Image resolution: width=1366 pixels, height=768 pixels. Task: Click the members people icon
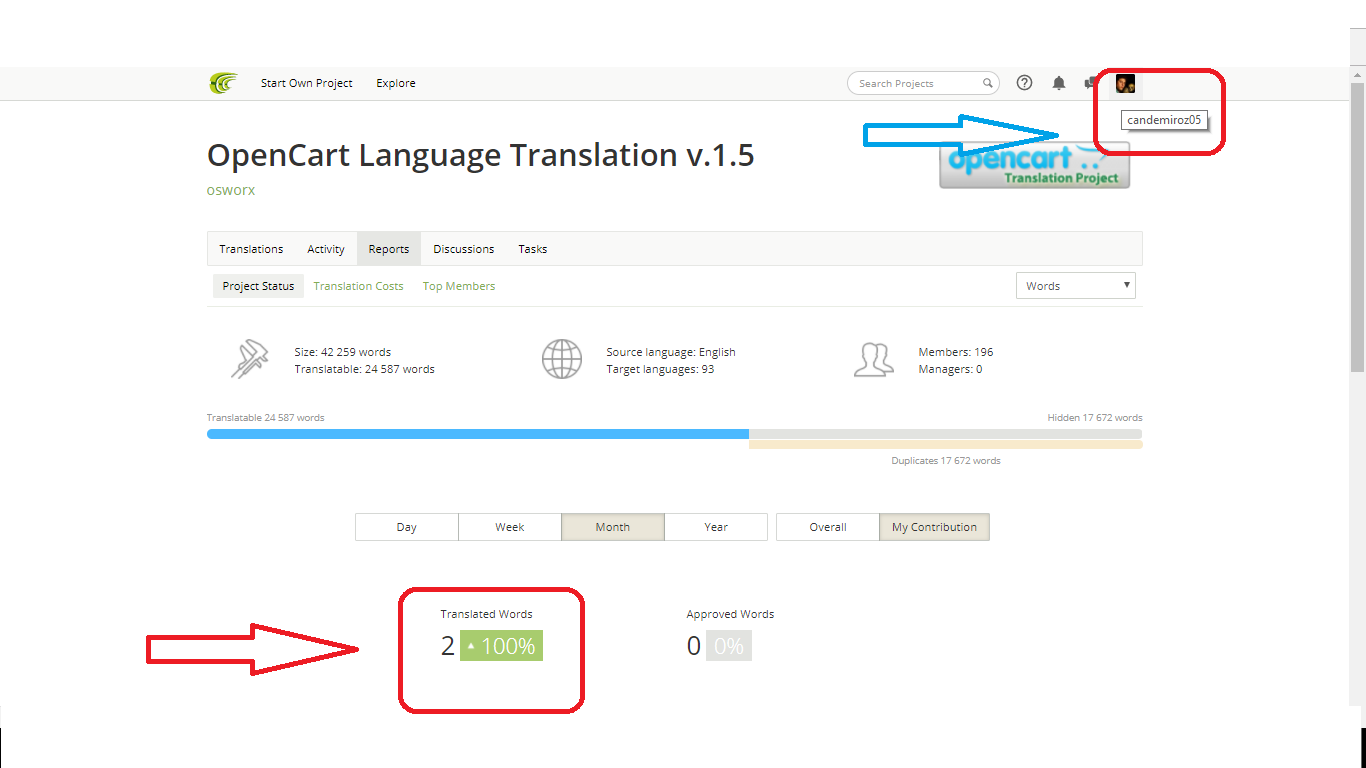coord(874,360)
